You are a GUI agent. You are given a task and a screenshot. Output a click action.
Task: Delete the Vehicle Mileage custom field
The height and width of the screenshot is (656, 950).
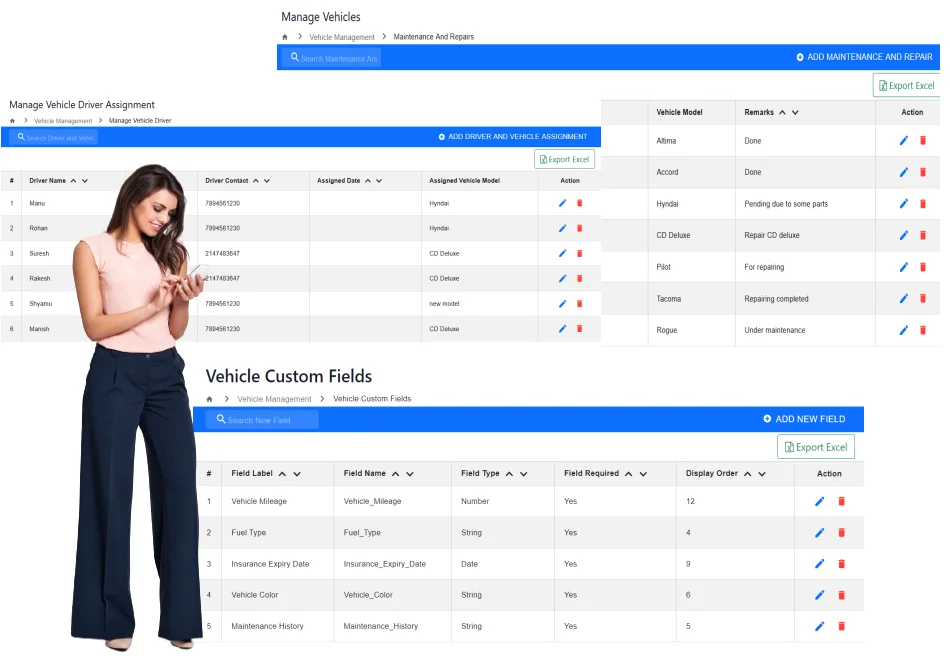[x=841, y=501]
